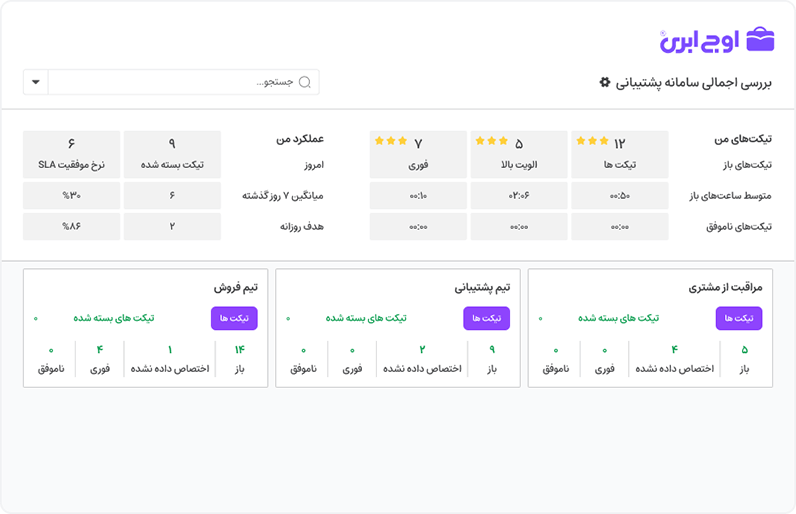Click the متوسط ساعت‌های باز row label
Image resolution: width=796 pixels, height=514 pixels.
tap(731, 196)
